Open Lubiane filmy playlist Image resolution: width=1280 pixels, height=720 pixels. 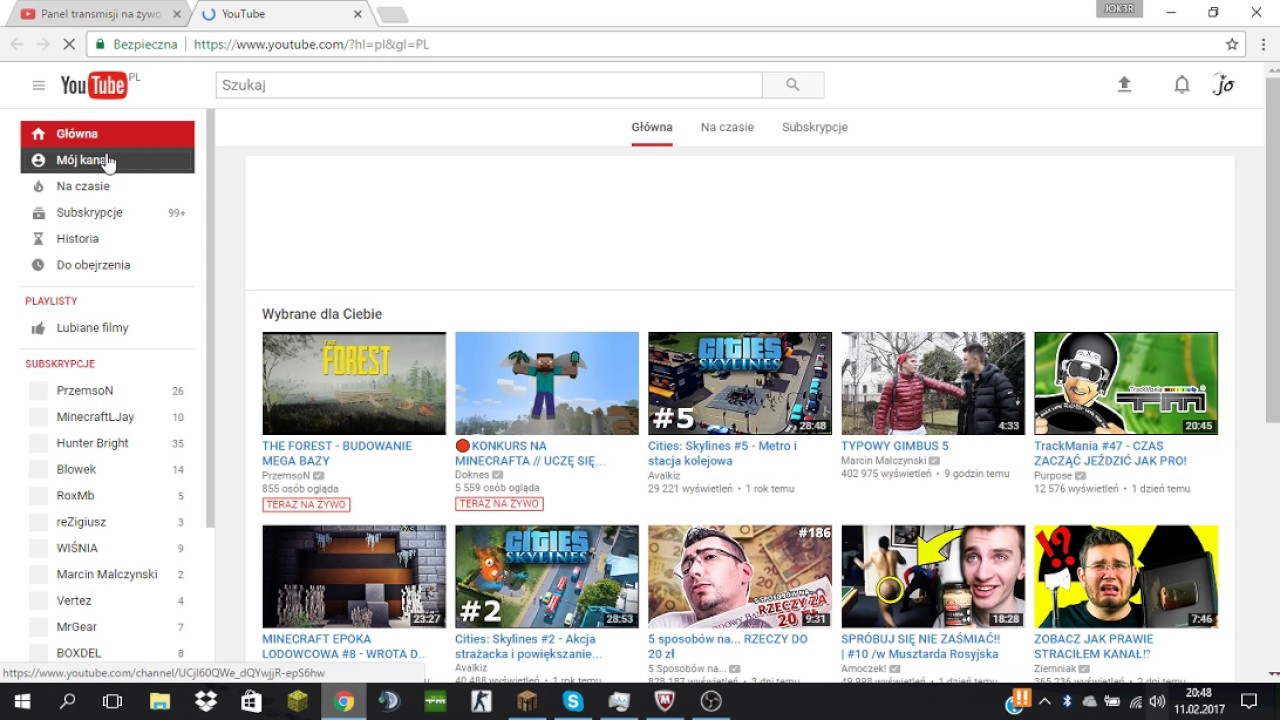click(108, 328)
